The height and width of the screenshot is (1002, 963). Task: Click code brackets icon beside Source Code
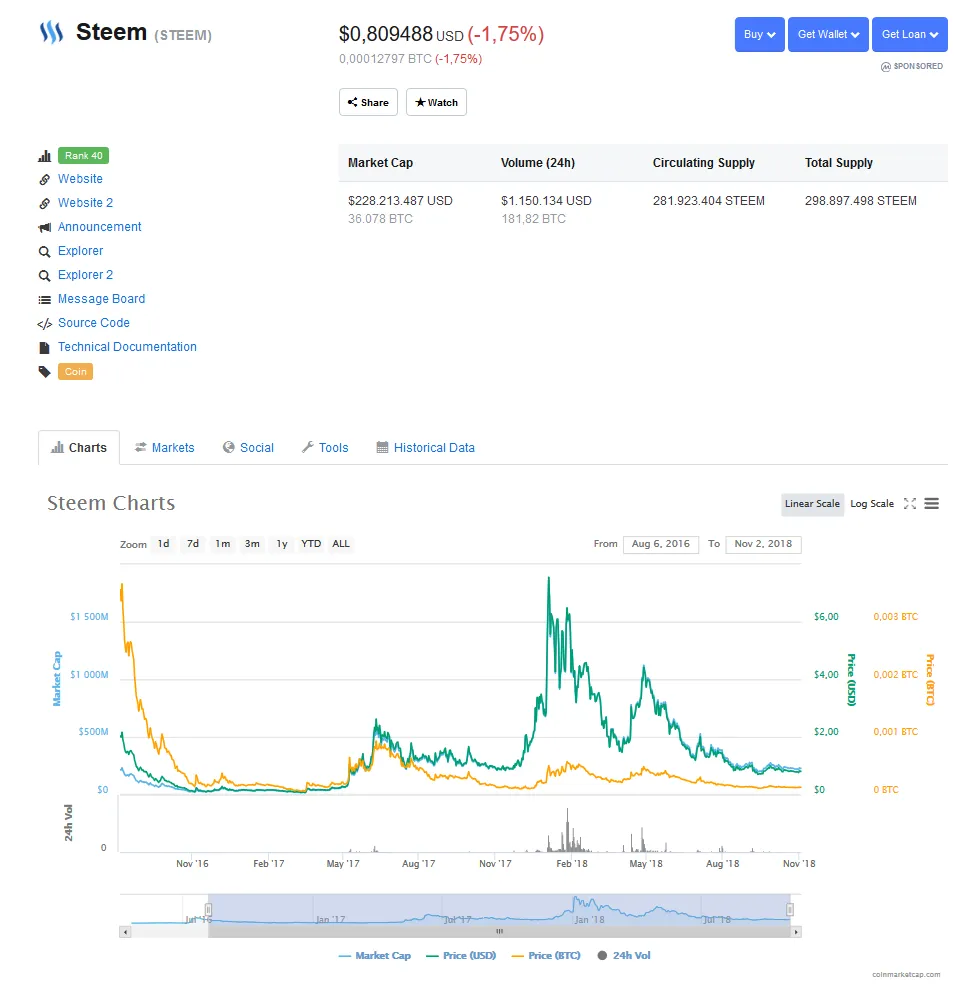pos(44,324)
